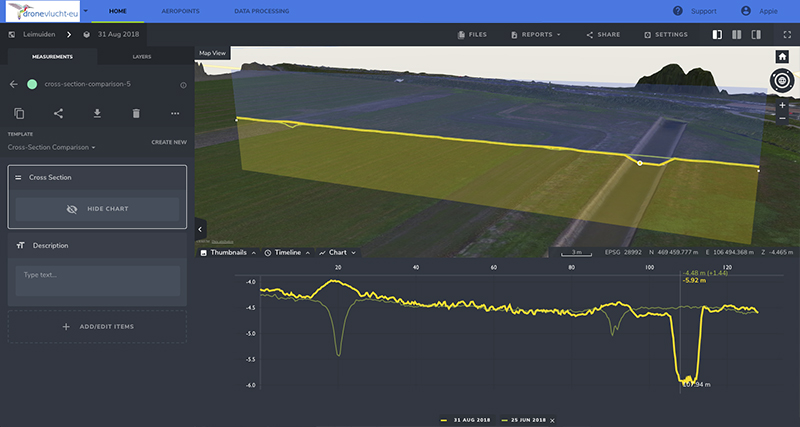Screen dimensions: 800x427
Task: Open Cross-Section Comparison template dropdown
Action: (x=52, y=147)
